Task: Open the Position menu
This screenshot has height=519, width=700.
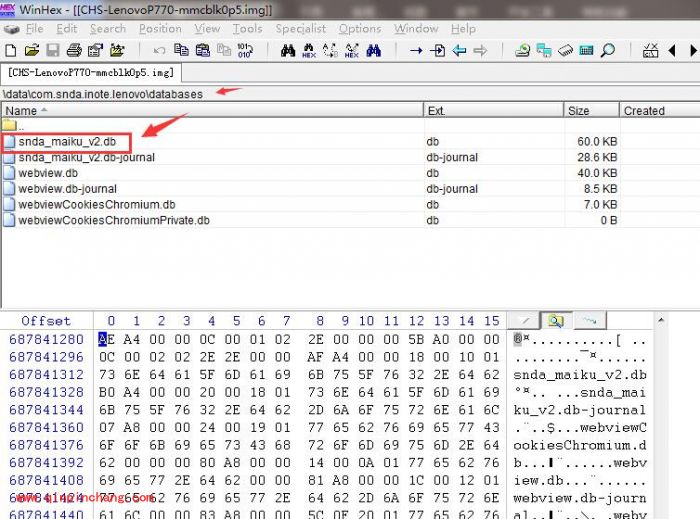Action: (160, 29)
